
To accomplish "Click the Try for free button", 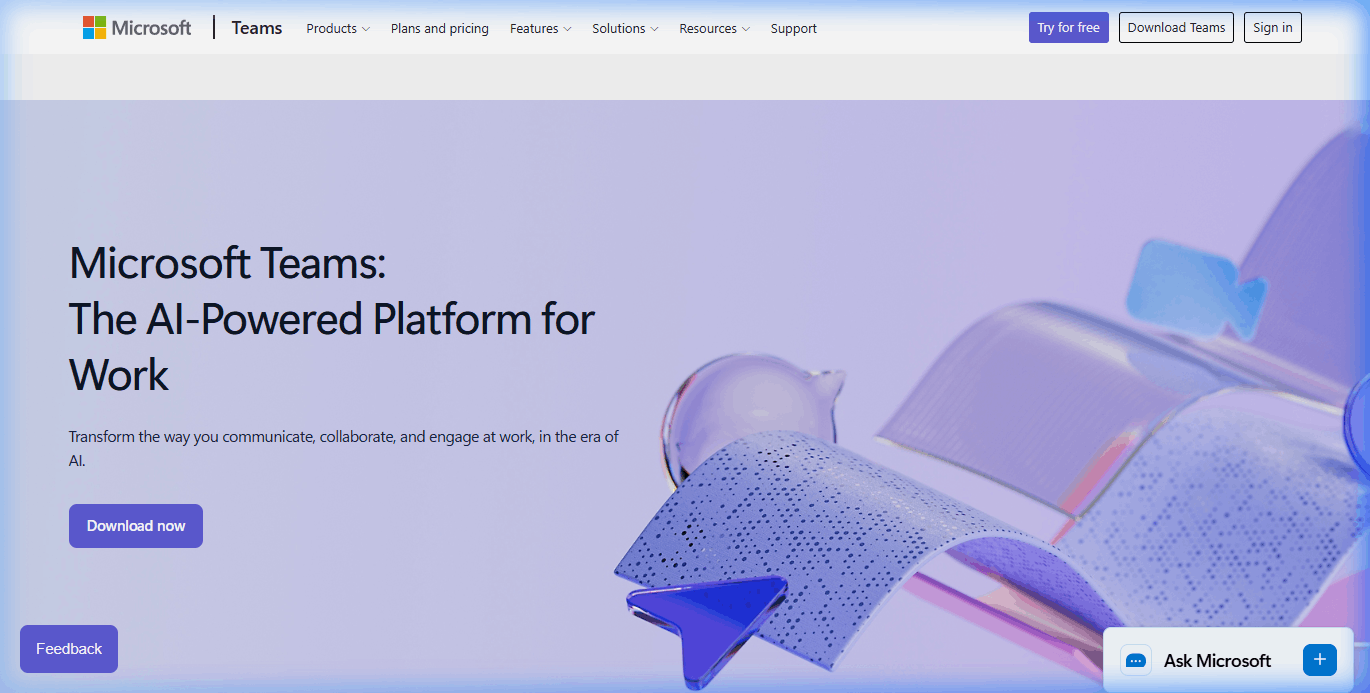I will (1069, 28).
